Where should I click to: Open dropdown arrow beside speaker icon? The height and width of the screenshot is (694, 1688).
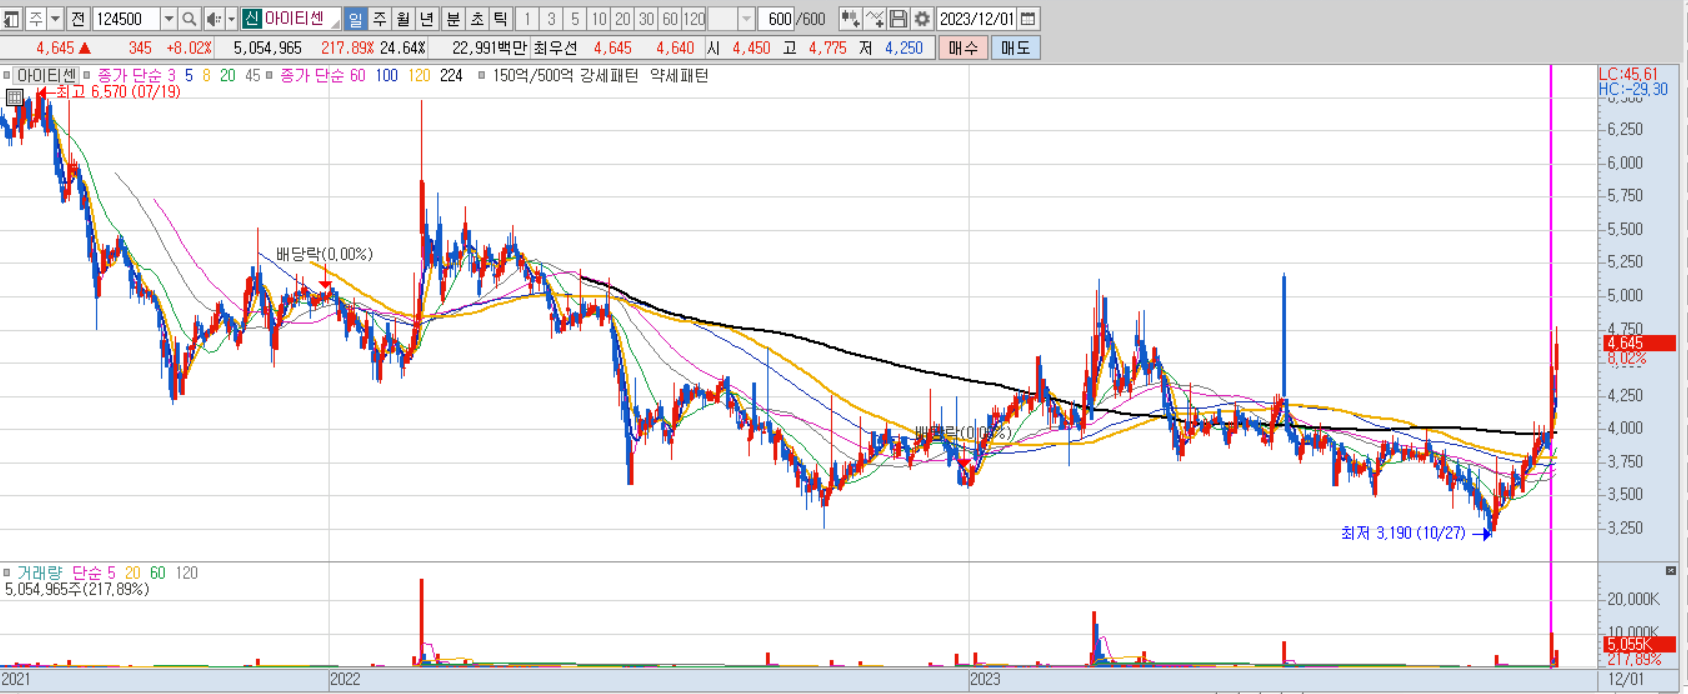pos(231,18)
